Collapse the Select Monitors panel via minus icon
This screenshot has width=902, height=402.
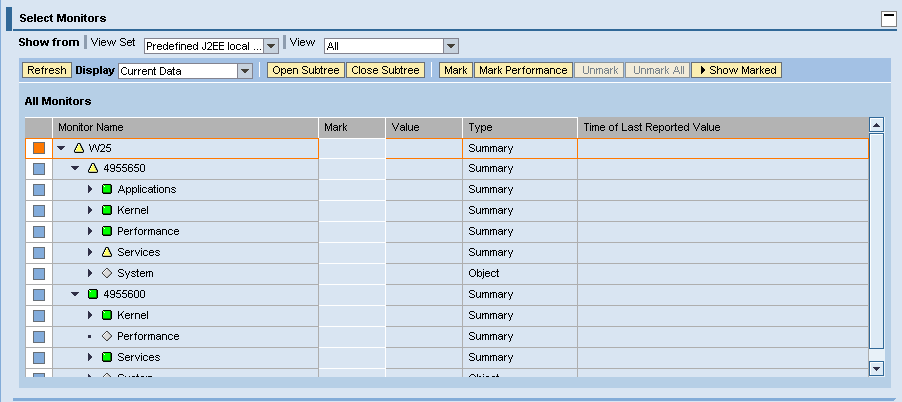coord(887,18)
